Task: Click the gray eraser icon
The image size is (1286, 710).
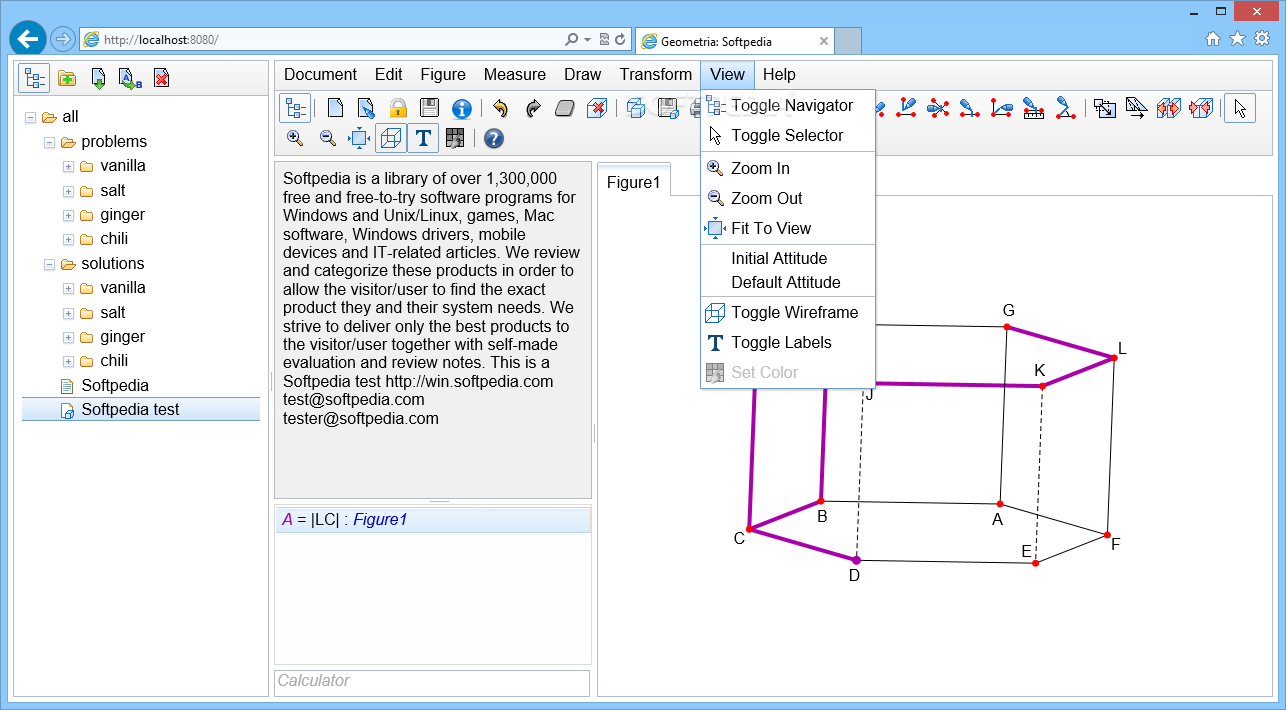Action: (x=565, y=108)
